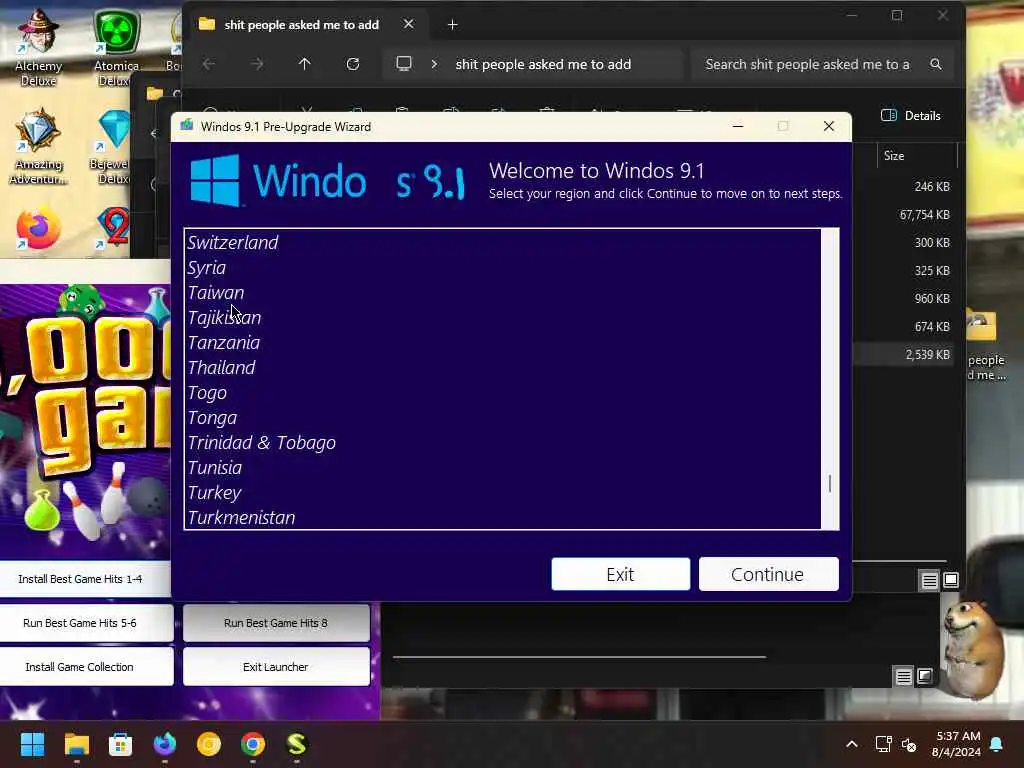
Task: Open the Alchemy Deluxe desktop shortcut
Action: (39, 48)
